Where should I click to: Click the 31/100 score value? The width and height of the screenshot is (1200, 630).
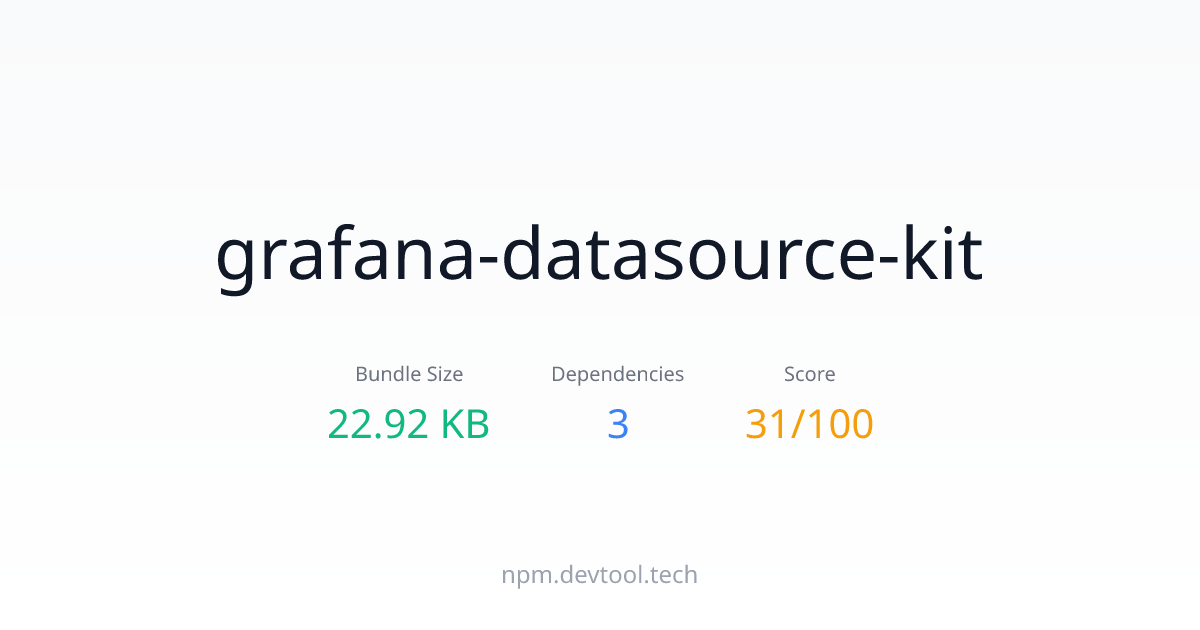click(810, 424)
